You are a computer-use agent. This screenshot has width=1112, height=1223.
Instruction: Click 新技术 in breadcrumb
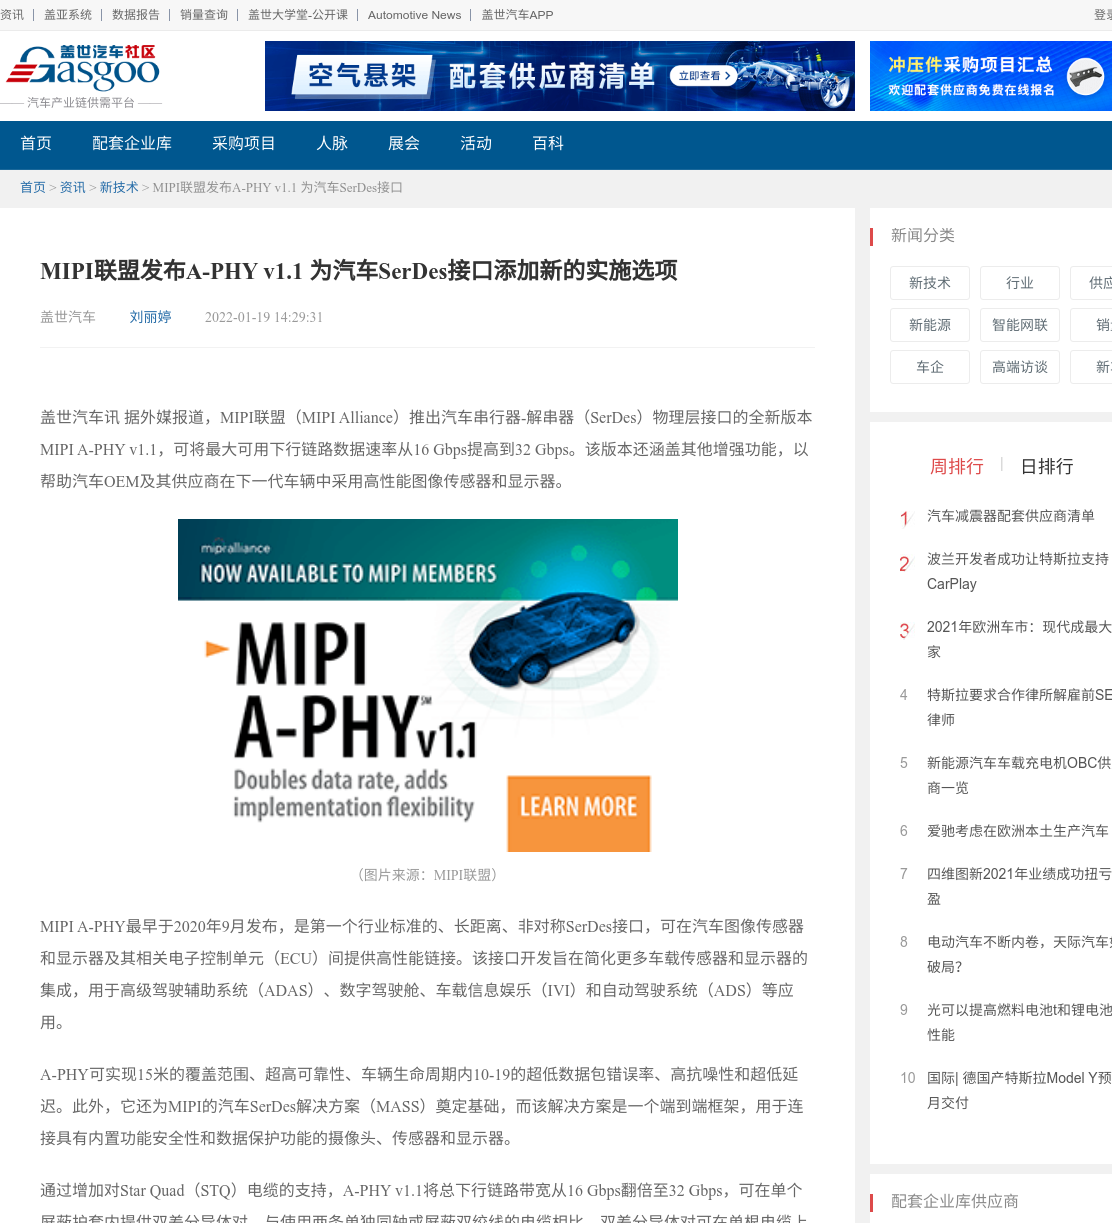coord(119,187)
